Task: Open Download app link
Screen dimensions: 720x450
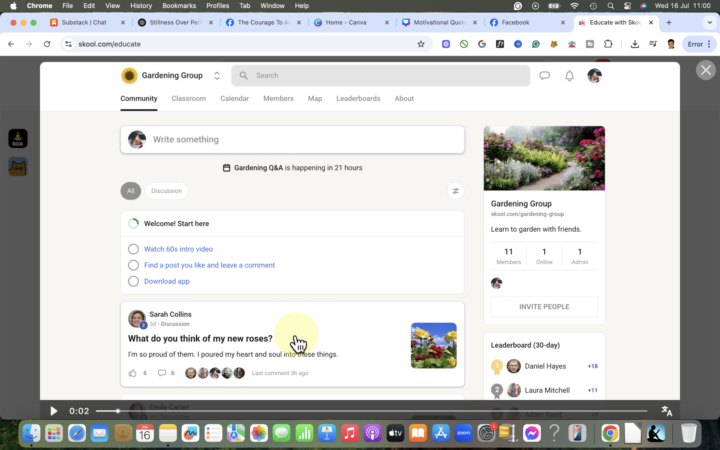Action: [x=167, y=281]
